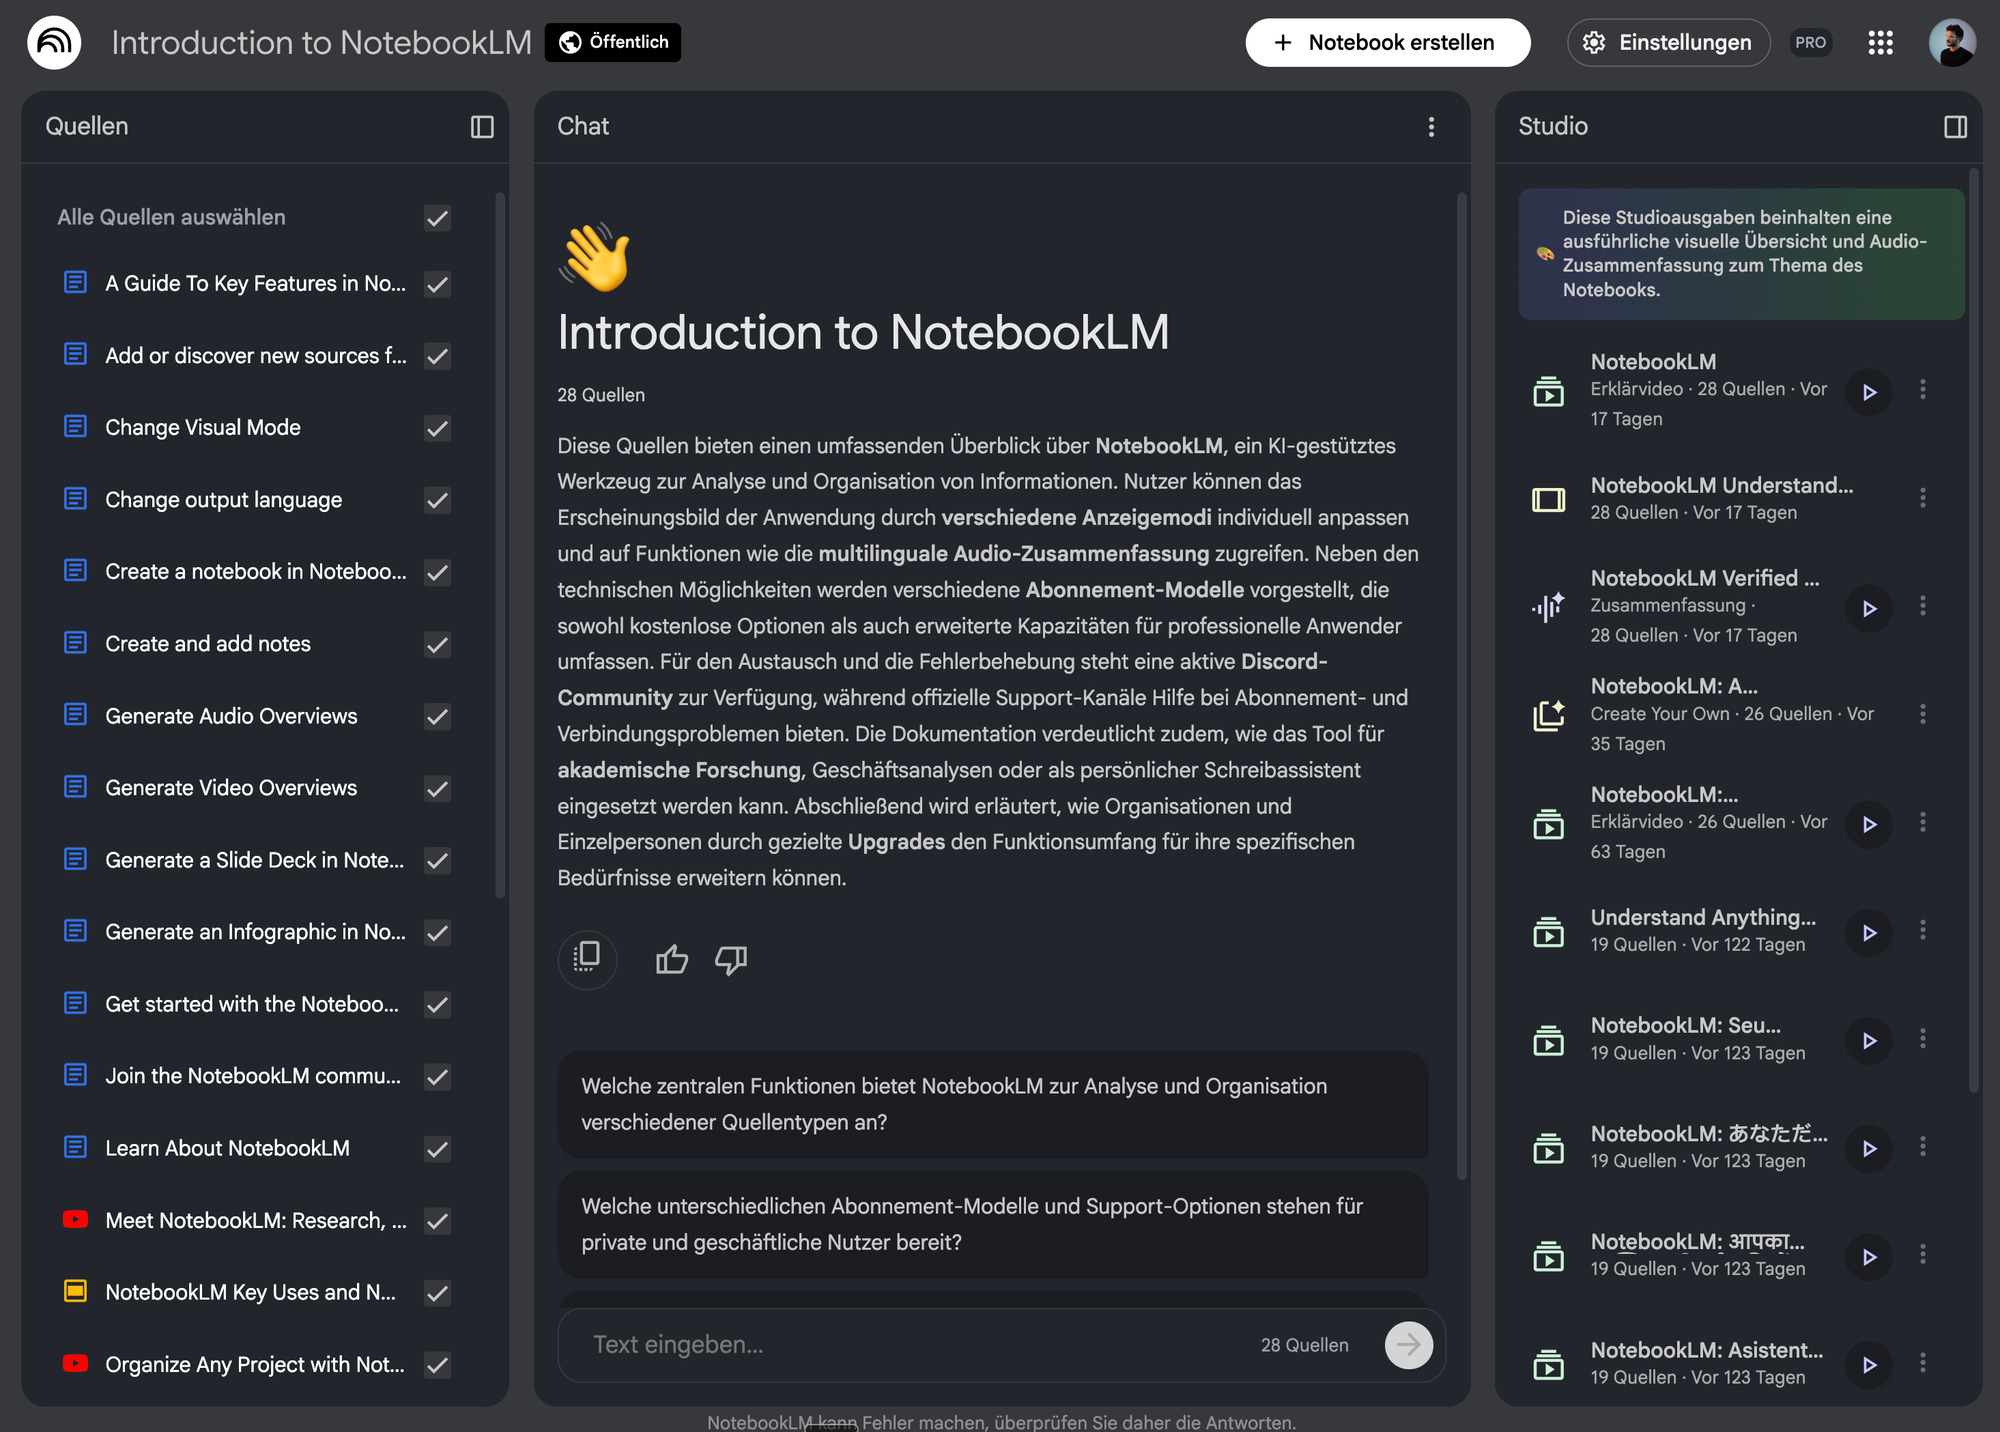
Task: Uncheck the 'Generate Audio Overviews' source checkbox
Action: (437, 716)
